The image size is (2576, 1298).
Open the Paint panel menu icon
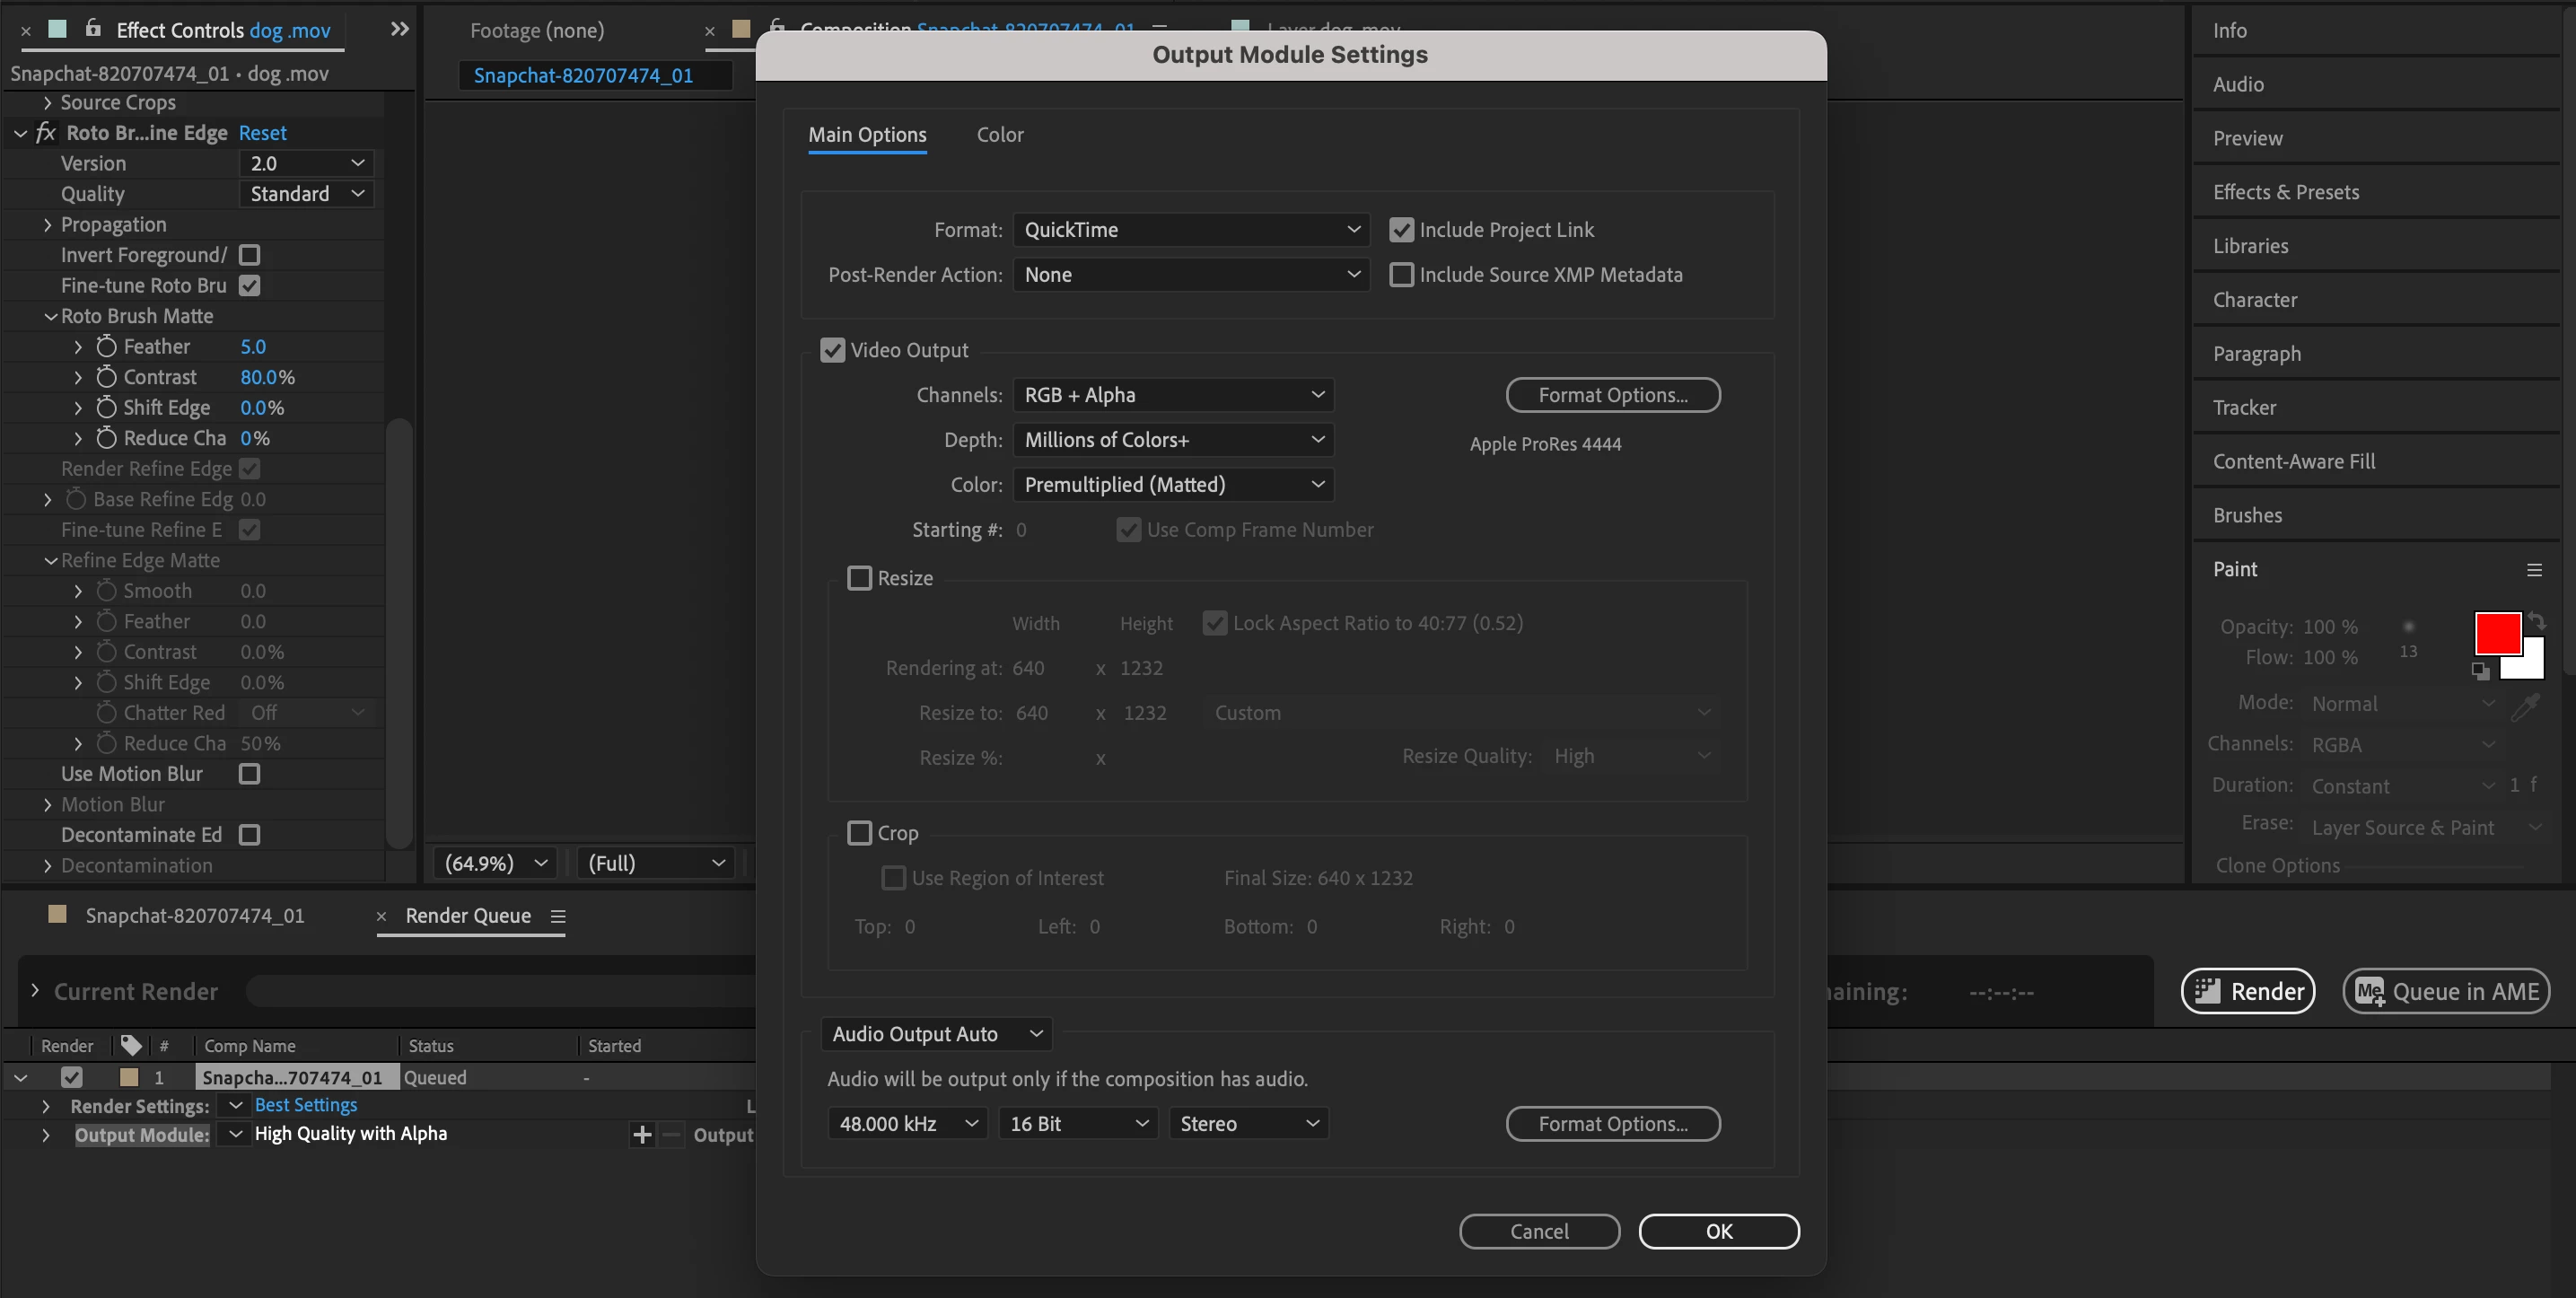click(2534, 570)
